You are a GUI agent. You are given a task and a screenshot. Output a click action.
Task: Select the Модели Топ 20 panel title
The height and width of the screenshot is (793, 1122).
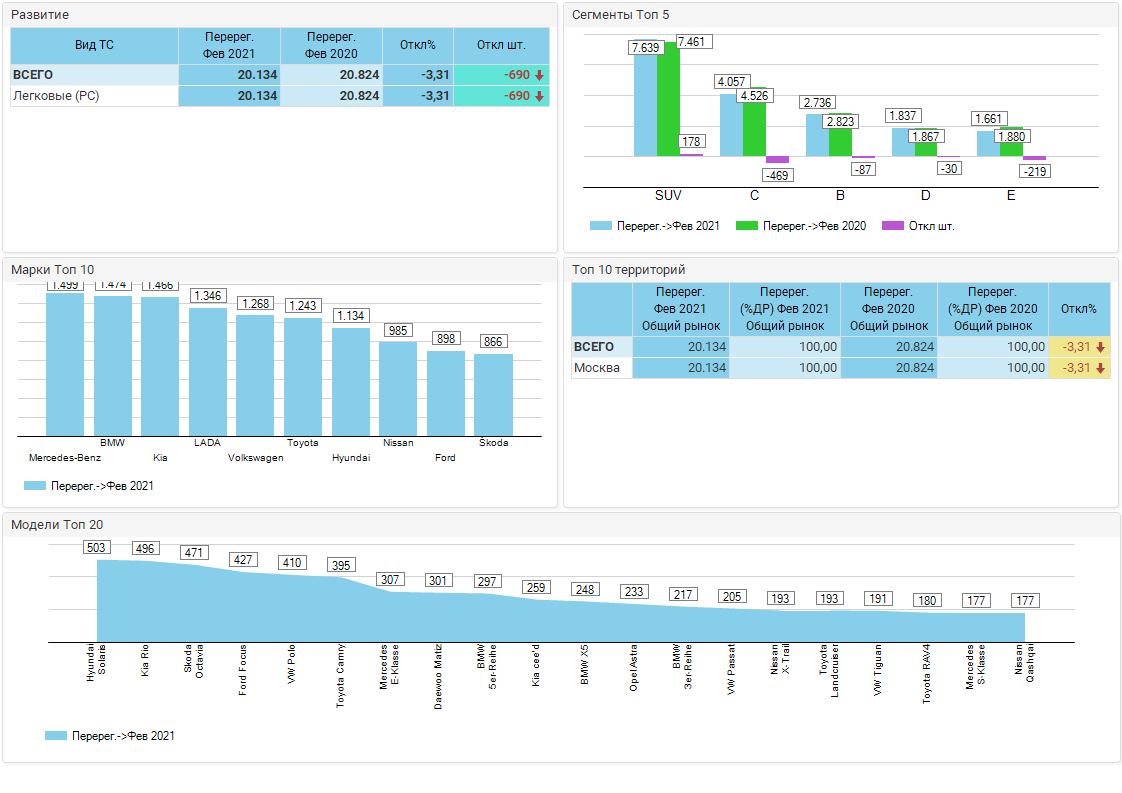coord(57,524)
